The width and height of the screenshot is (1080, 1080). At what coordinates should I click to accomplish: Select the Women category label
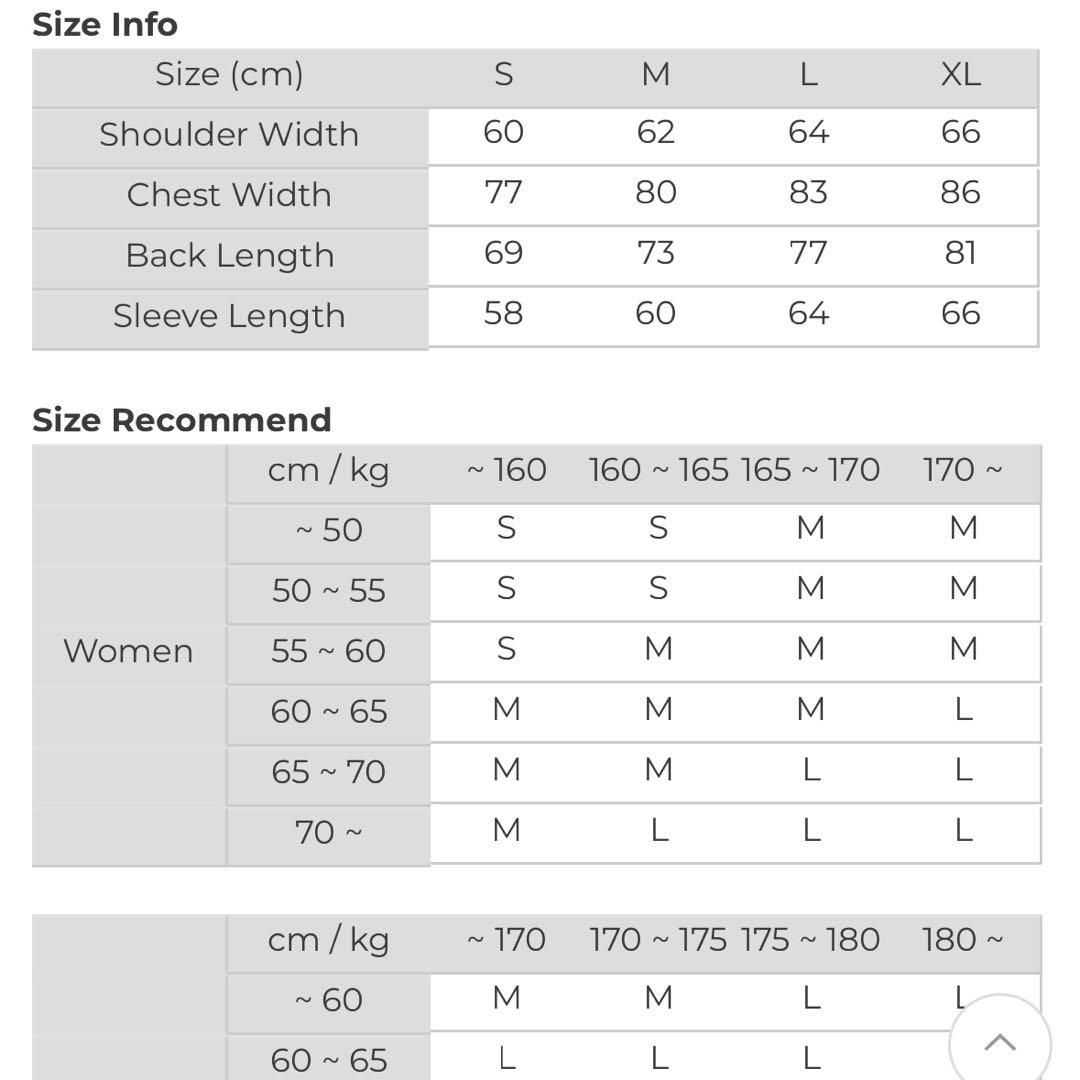(128, 651)
